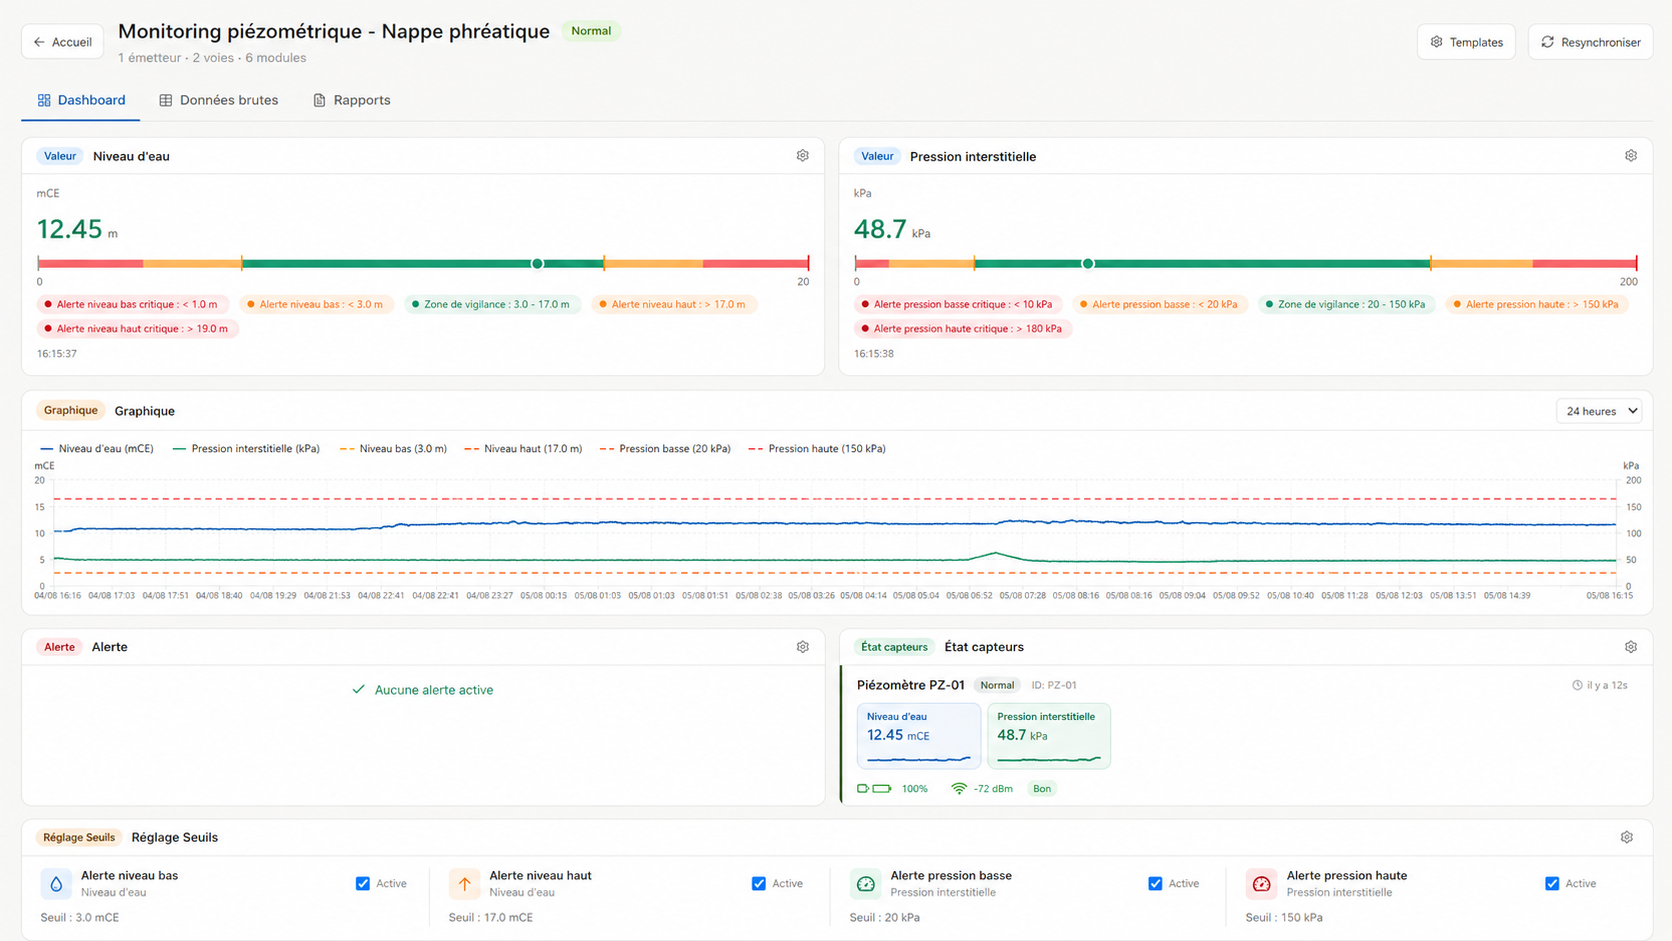1672x941 pixels.
Task: Click 'Zone de vigilance : 20 - 150 kPa' chip
Action: [1346, 304]
